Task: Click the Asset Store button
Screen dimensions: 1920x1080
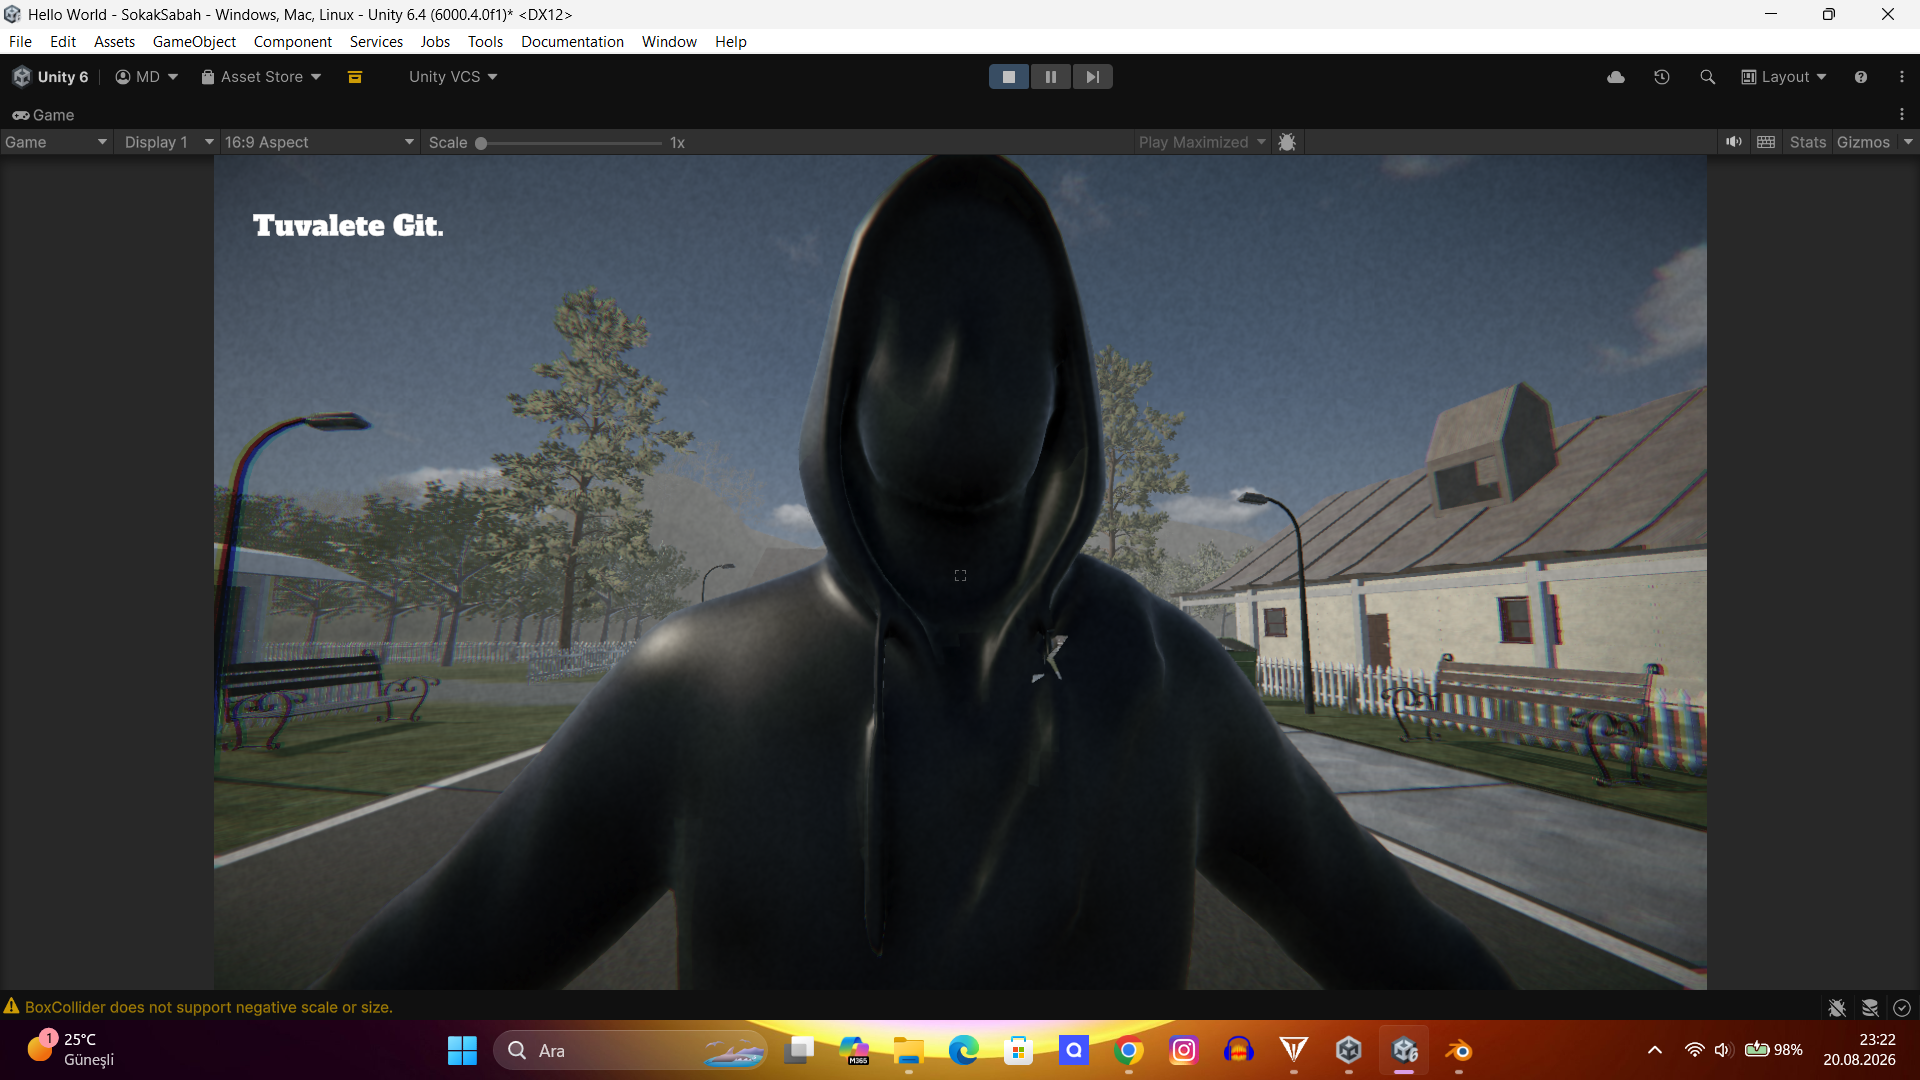Action: point(261,77)
